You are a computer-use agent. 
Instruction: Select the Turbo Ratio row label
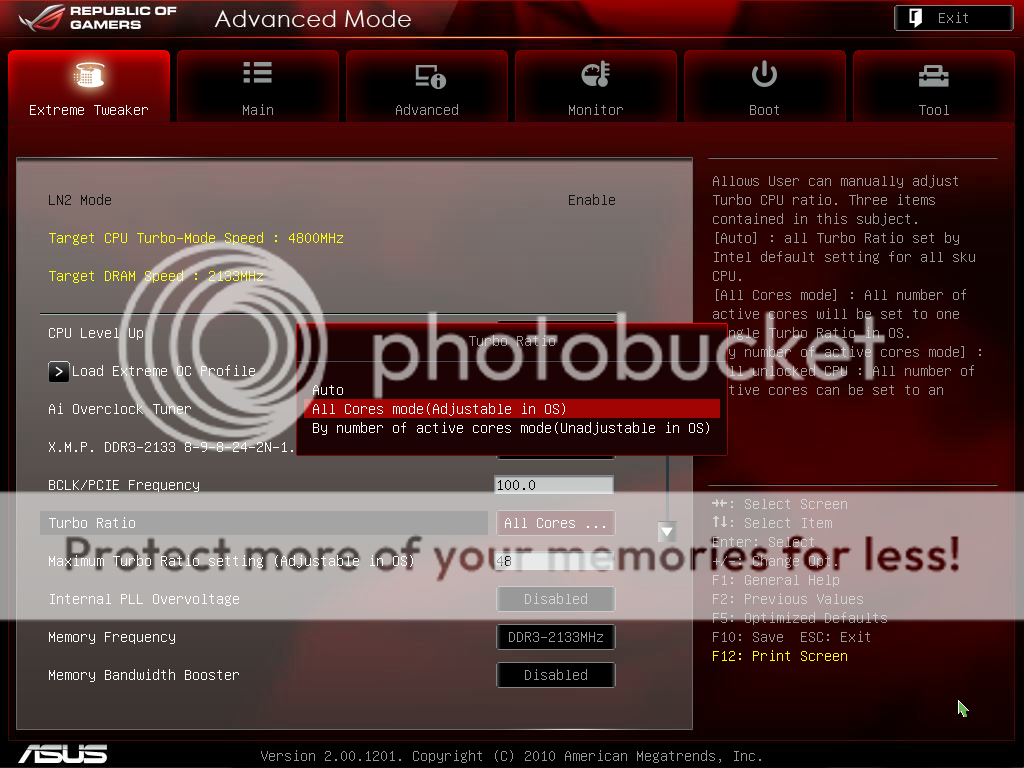(x=92, y=523)
